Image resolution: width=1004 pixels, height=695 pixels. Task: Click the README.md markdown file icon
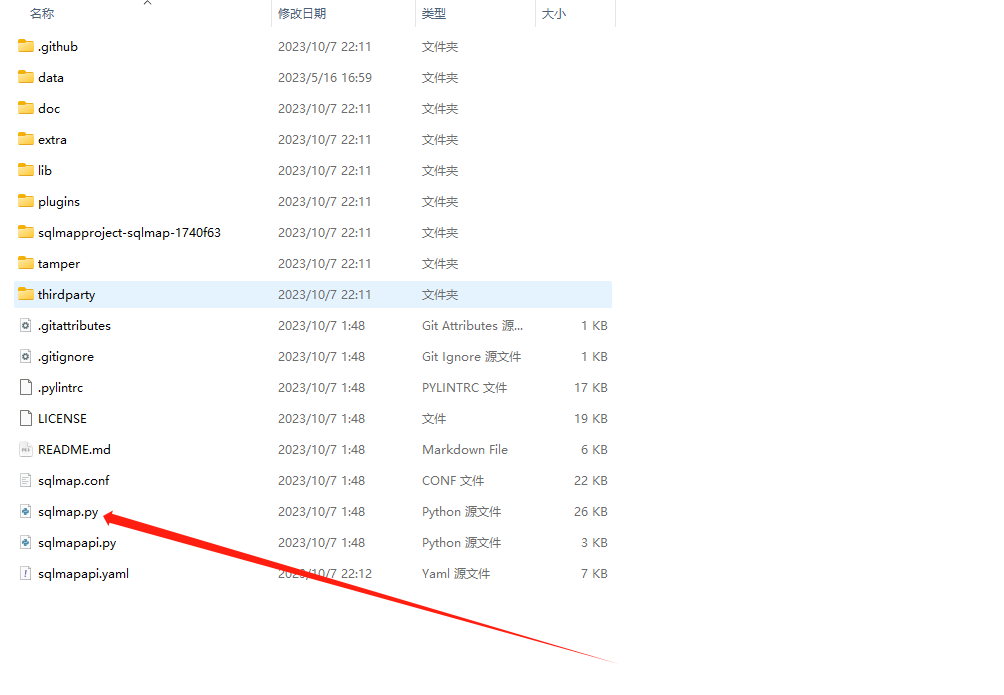(26, 449)
